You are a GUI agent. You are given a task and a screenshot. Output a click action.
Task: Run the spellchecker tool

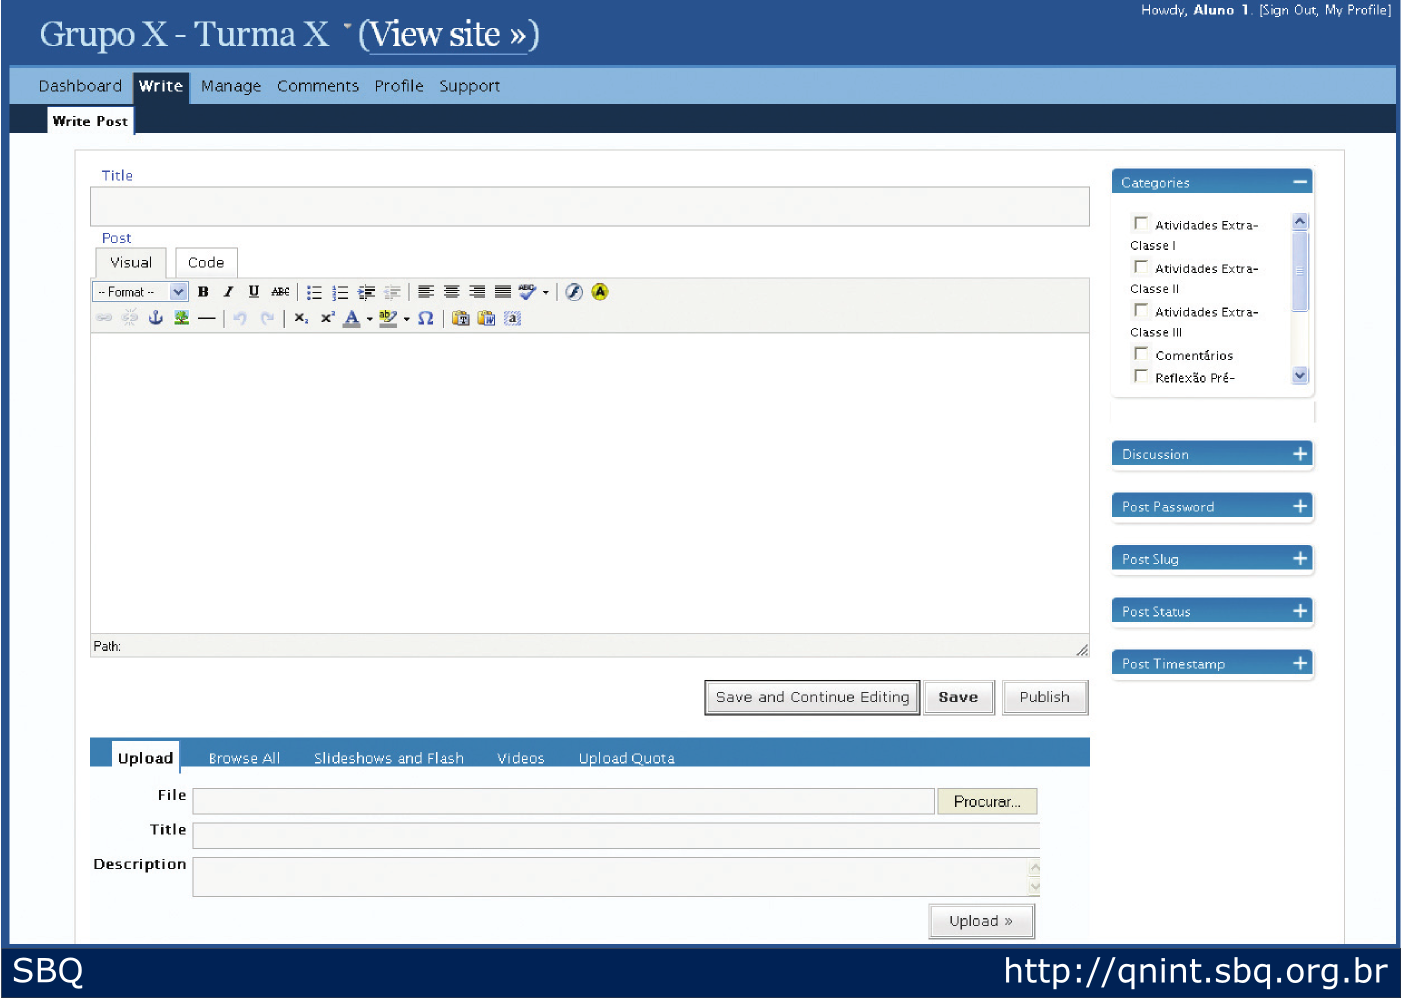click(527, 292)
